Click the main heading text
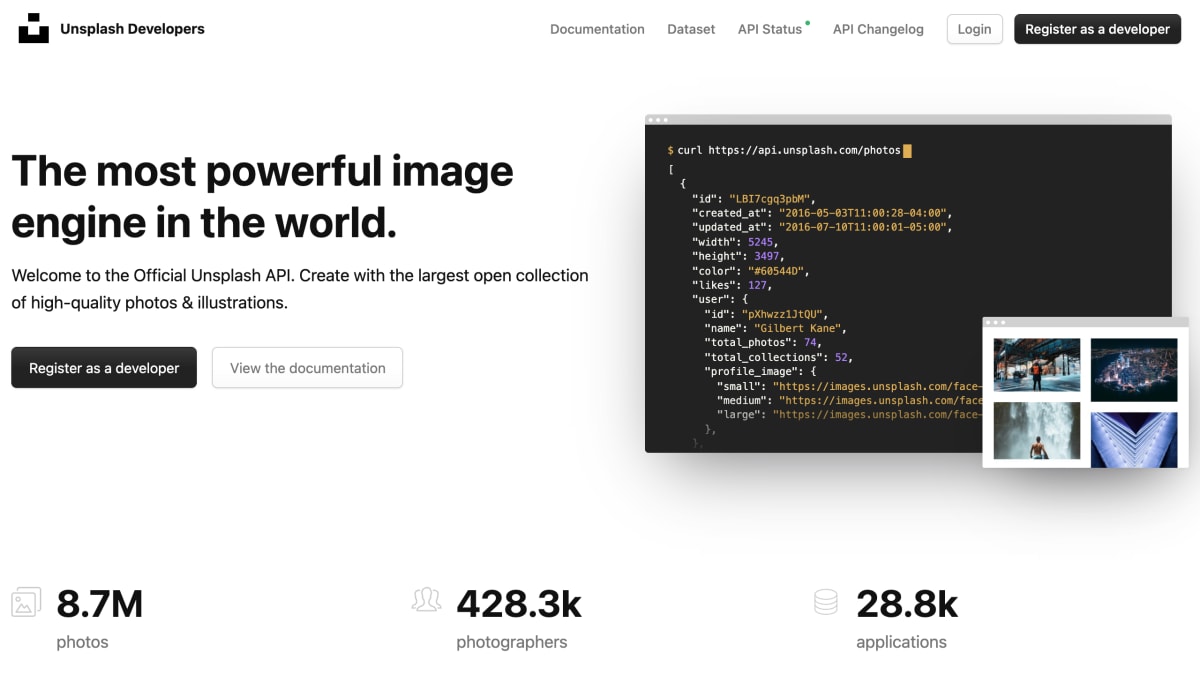 pos(263,197)
